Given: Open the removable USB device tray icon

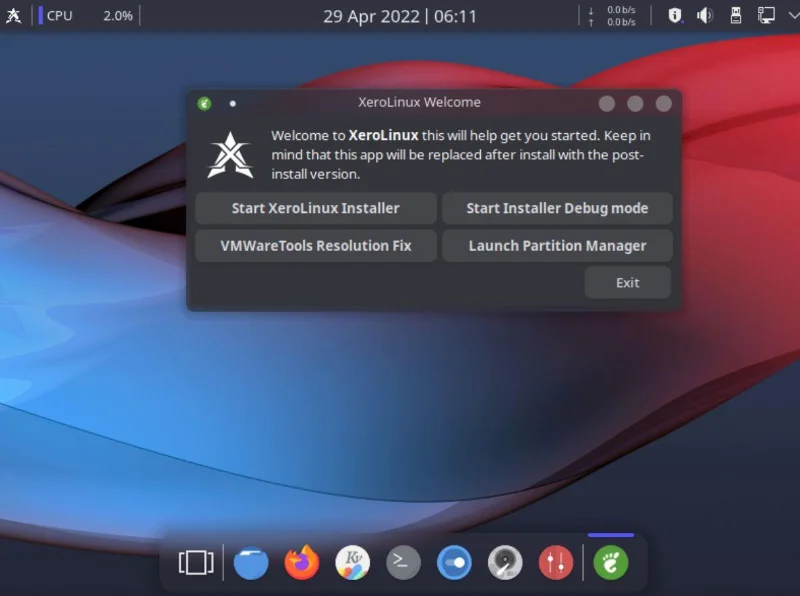Looking at the screenshot, I should pos(736,16).
